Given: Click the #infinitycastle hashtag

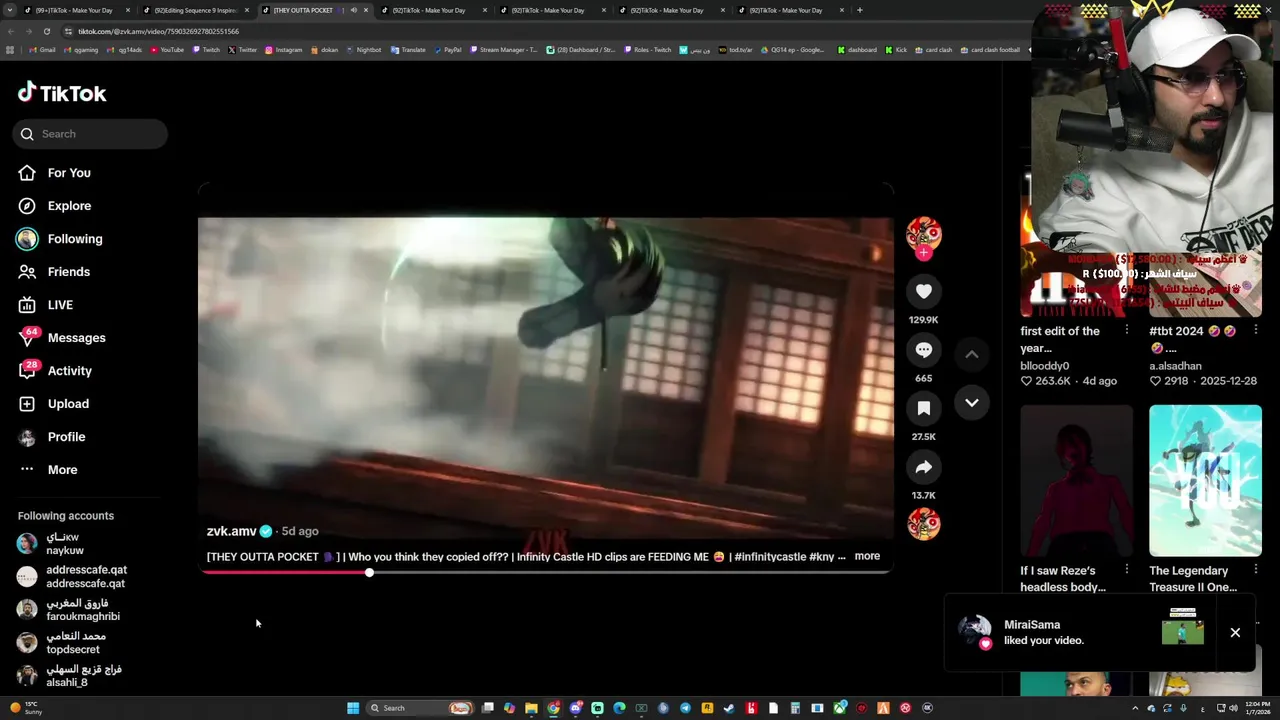Looking at the screenshot, I should pos(769,557).
